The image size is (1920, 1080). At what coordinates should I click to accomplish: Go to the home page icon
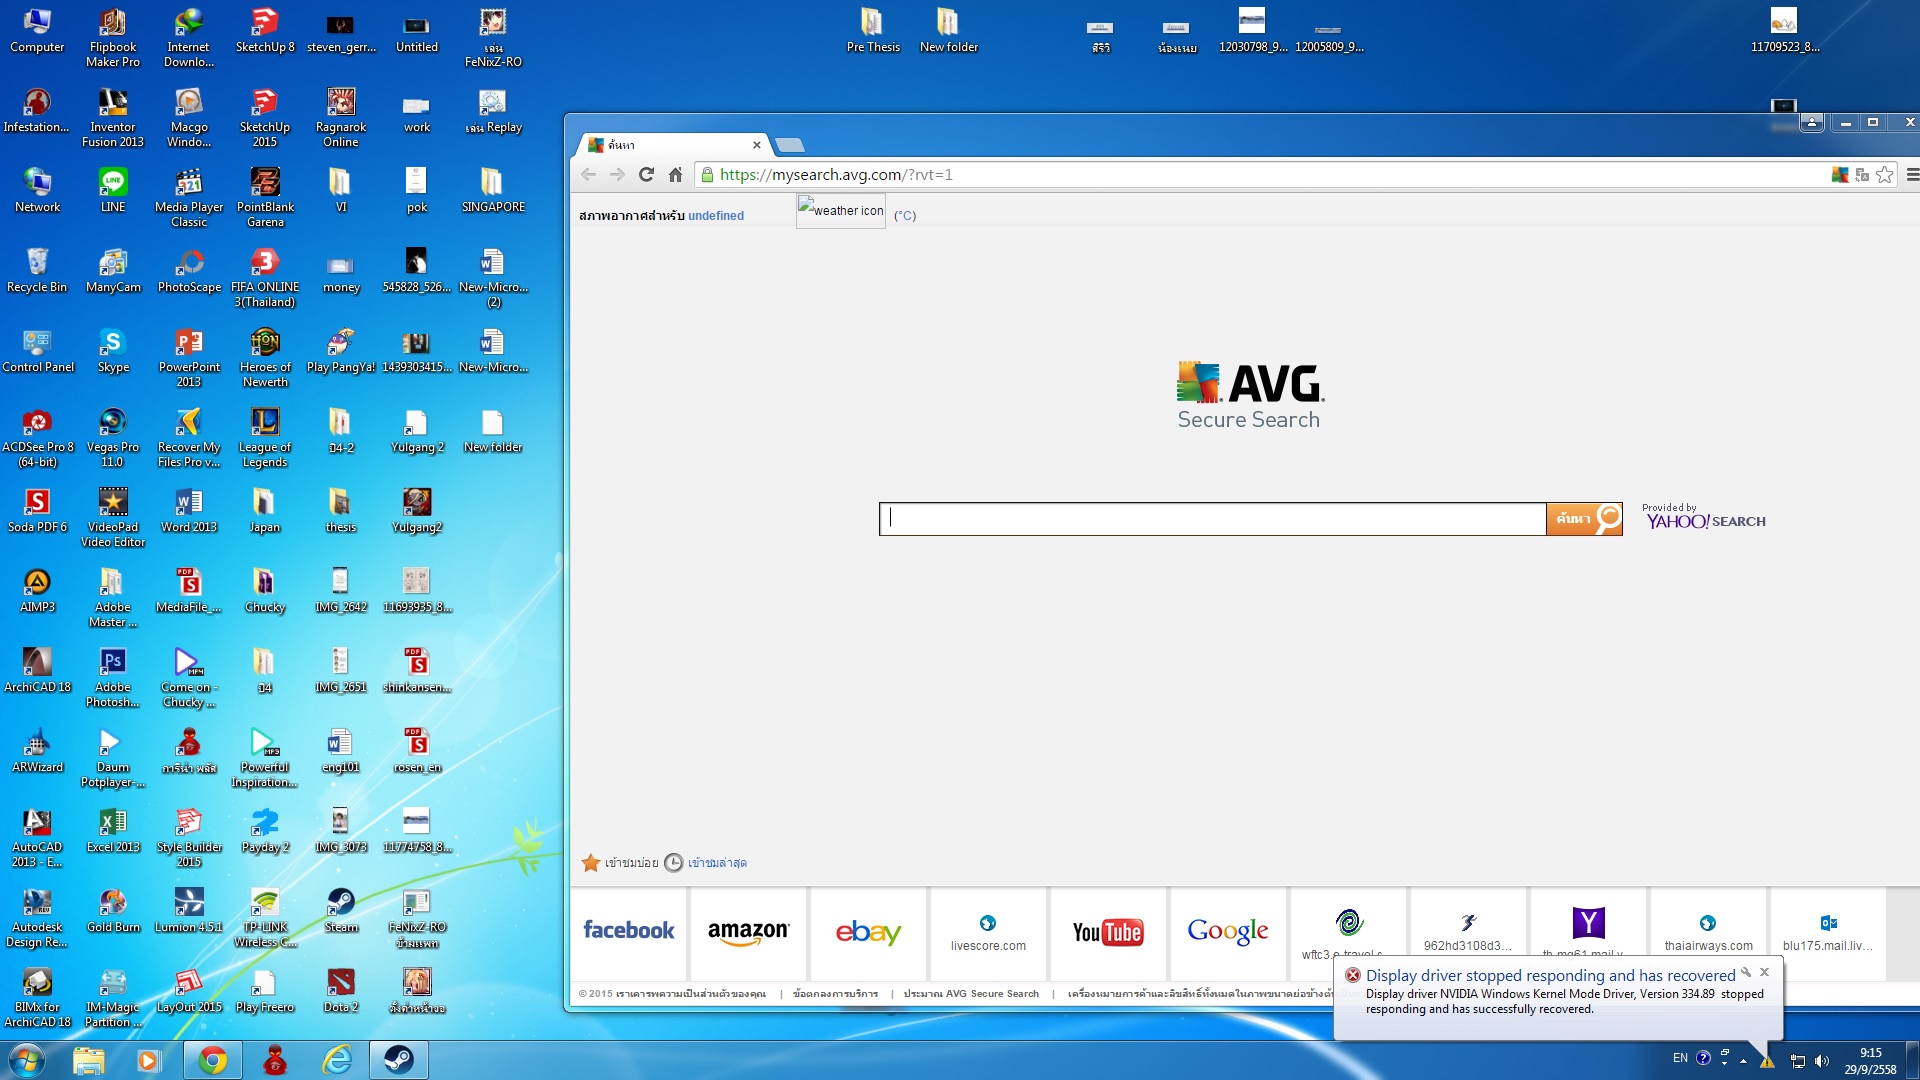point(675,175)
